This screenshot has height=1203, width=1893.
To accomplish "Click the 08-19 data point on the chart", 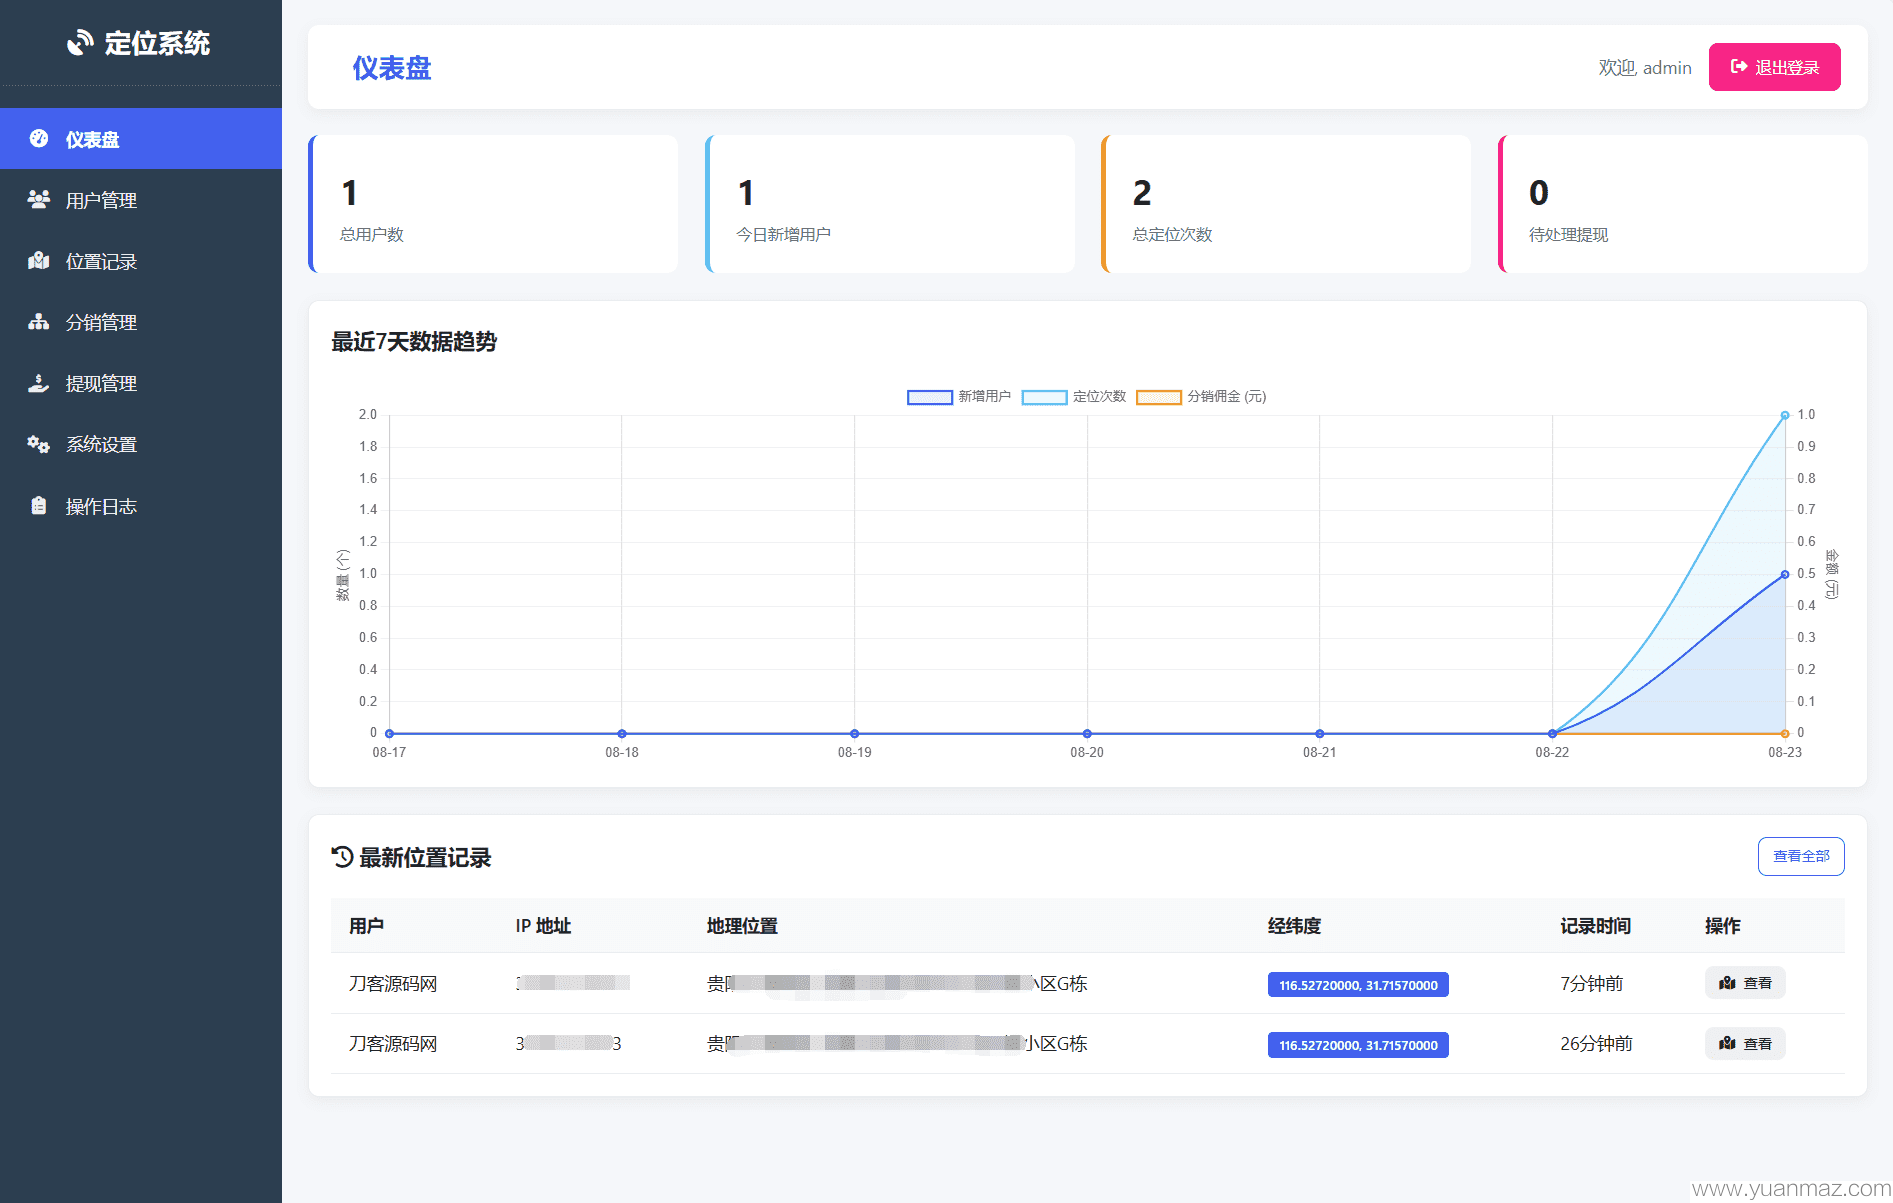I will (854, 733).
